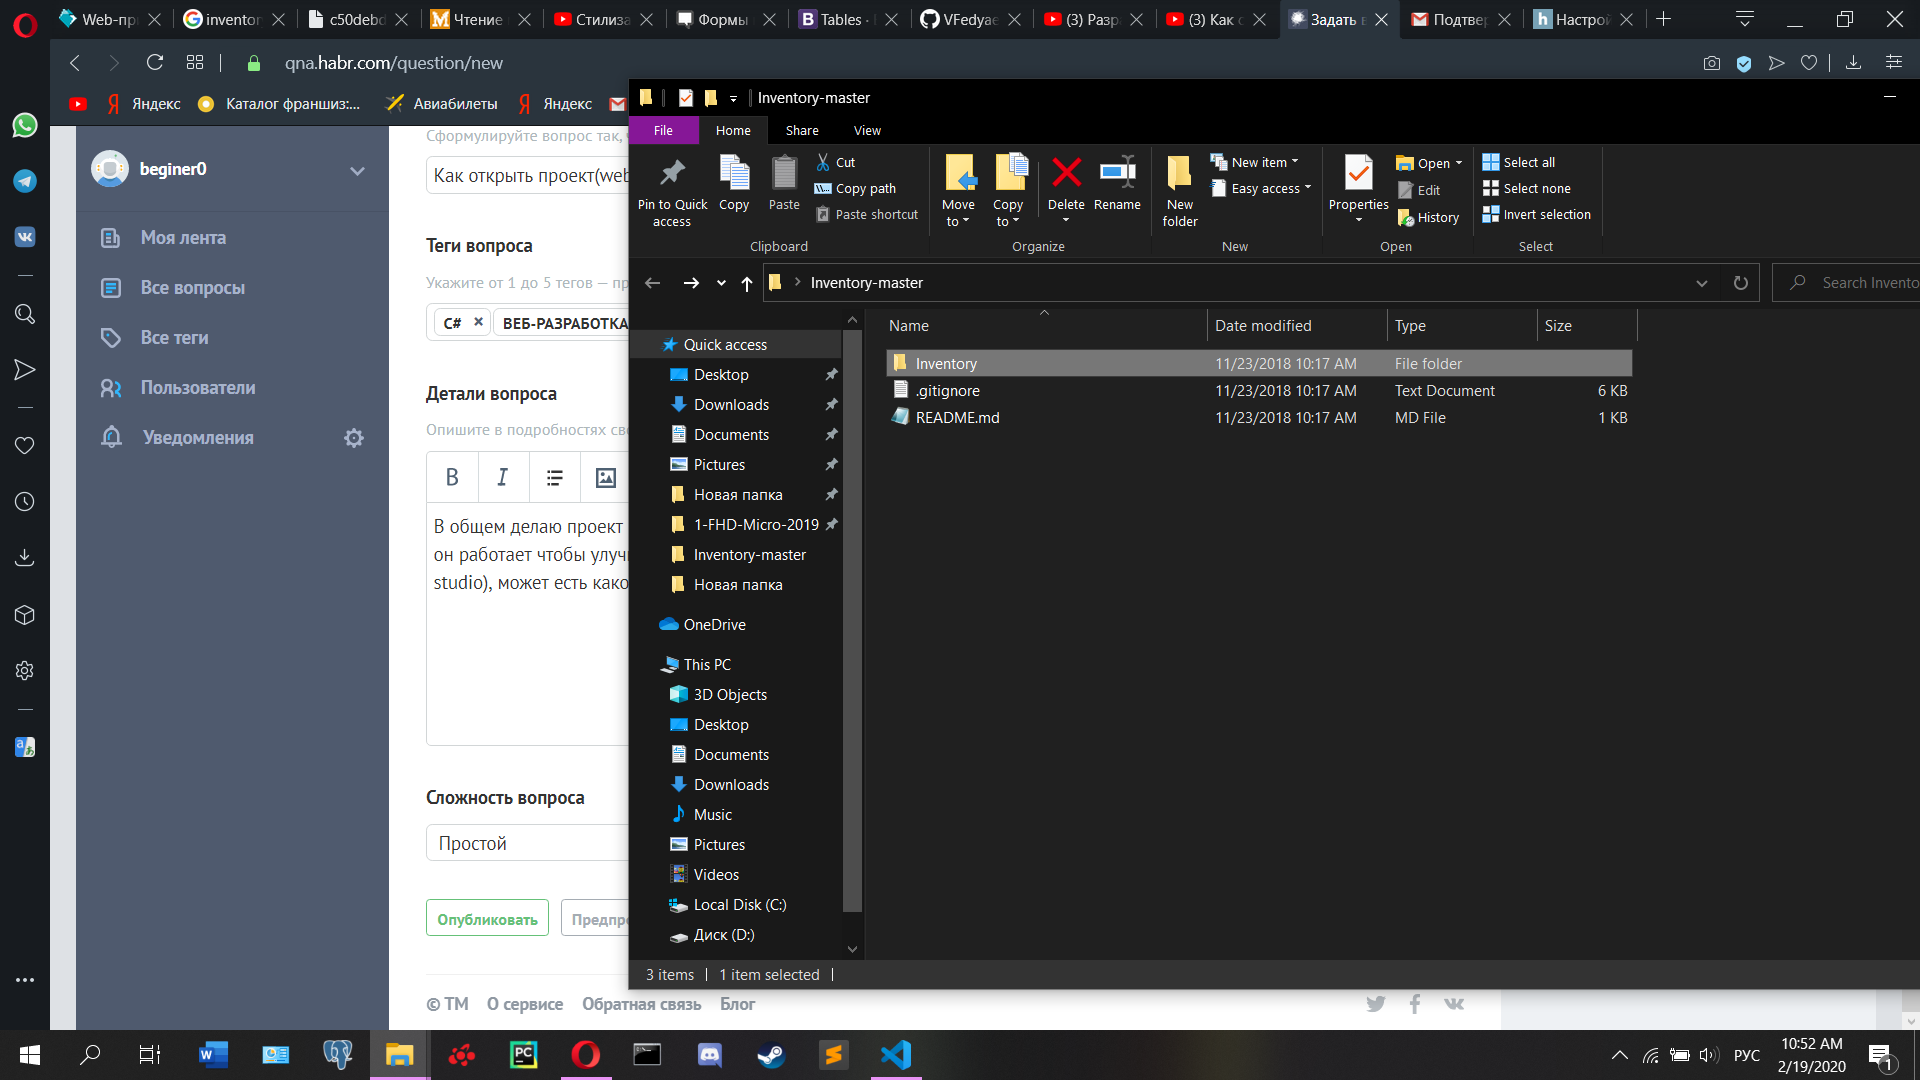Expand beginer0 account menu
The width and height of the screenshot is (1920, 1080).
(357, 170)
